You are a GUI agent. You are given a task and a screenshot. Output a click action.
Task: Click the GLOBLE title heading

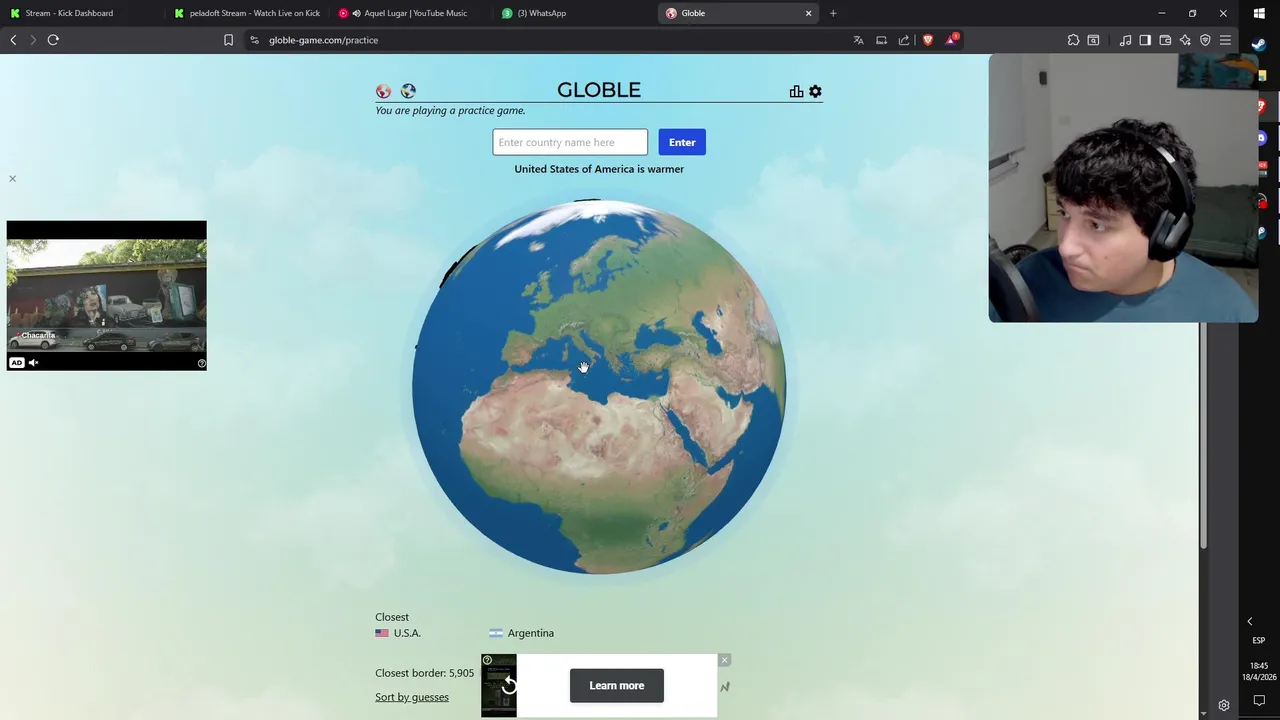pyautogui.click(x=599, y=90)
